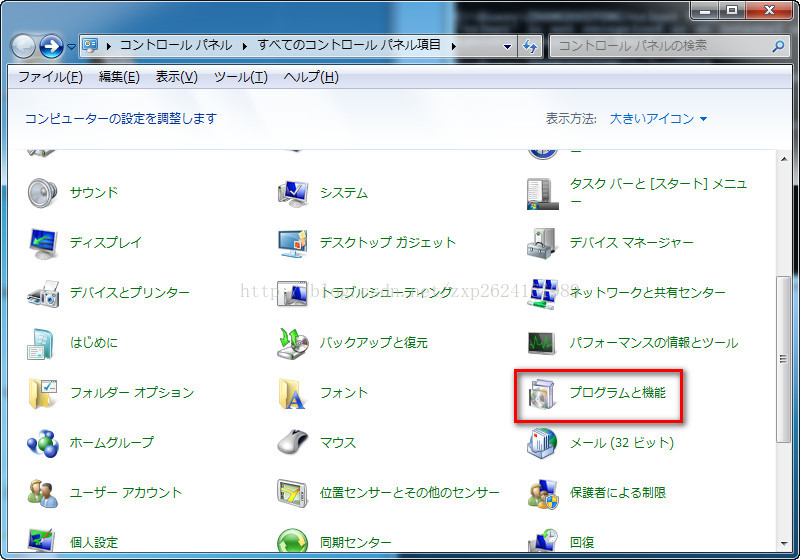Open the 回復 icon
The height and width of the screenshot is (560, 800).
point(542,541)
